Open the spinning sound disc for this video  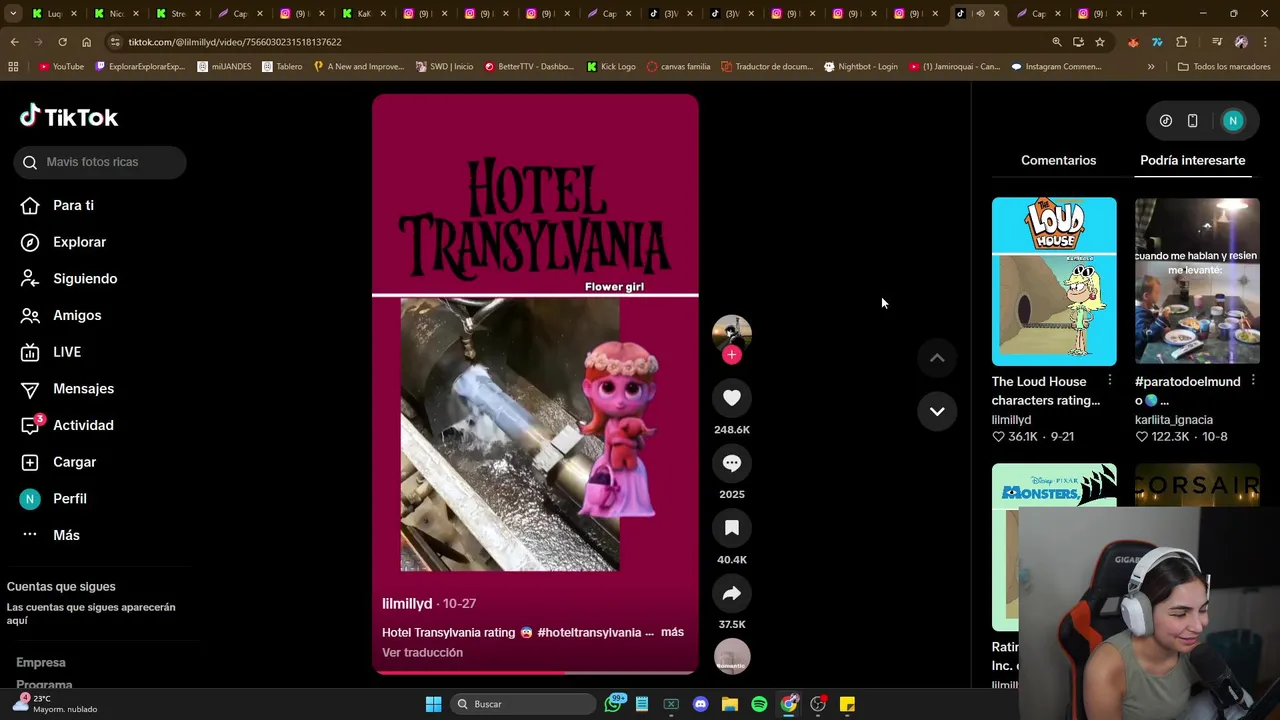732,656
